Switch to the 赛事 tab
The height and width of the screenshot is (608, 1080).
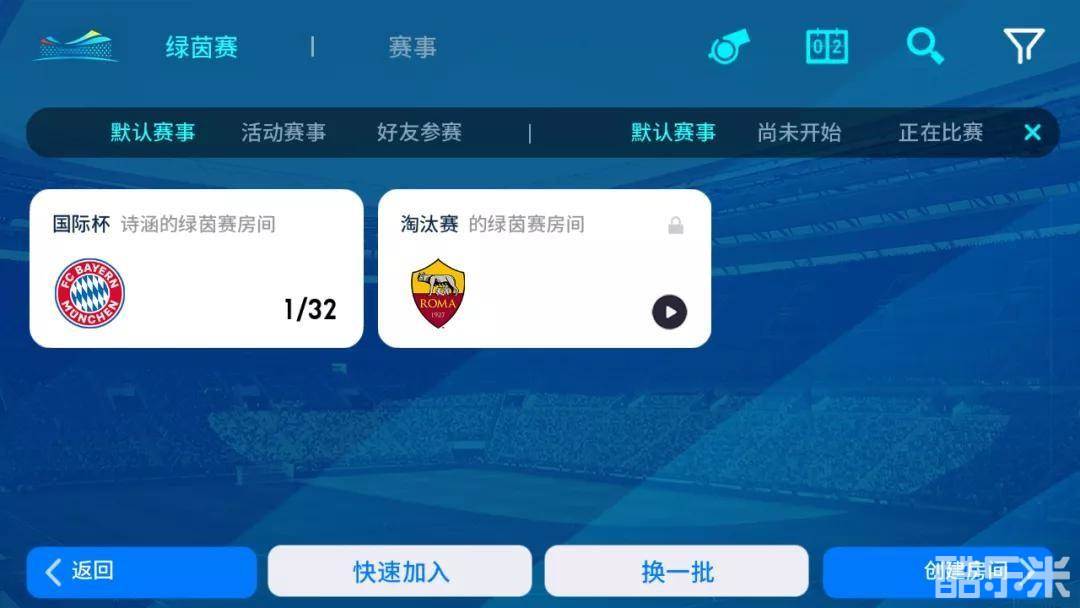(412, 47)
